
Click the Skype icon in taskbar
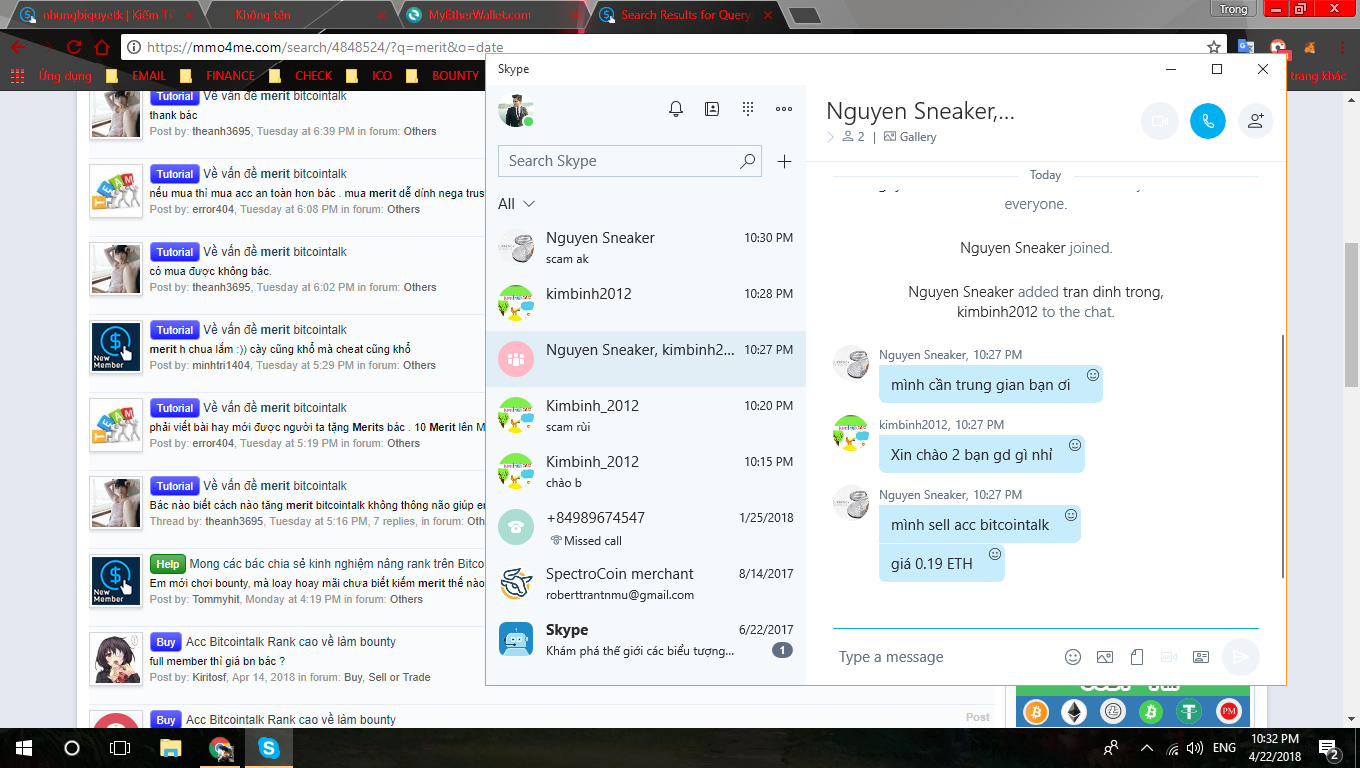[268, 747]
